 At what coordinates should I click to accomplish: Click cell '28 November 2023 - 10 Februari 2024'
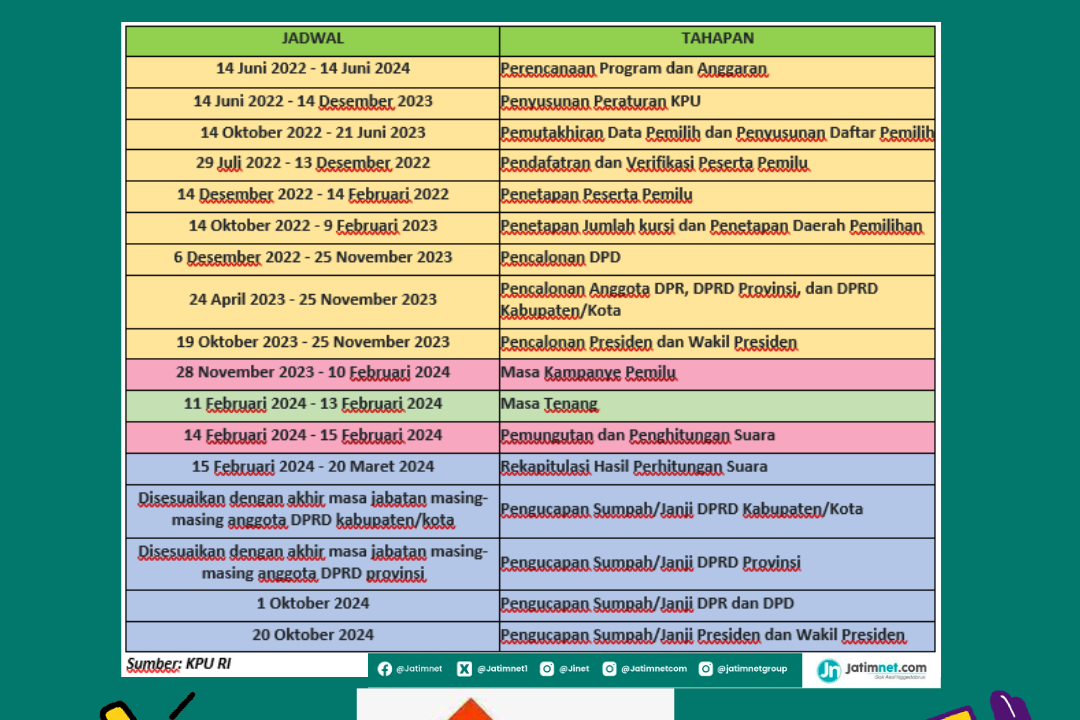click(313, 374)
